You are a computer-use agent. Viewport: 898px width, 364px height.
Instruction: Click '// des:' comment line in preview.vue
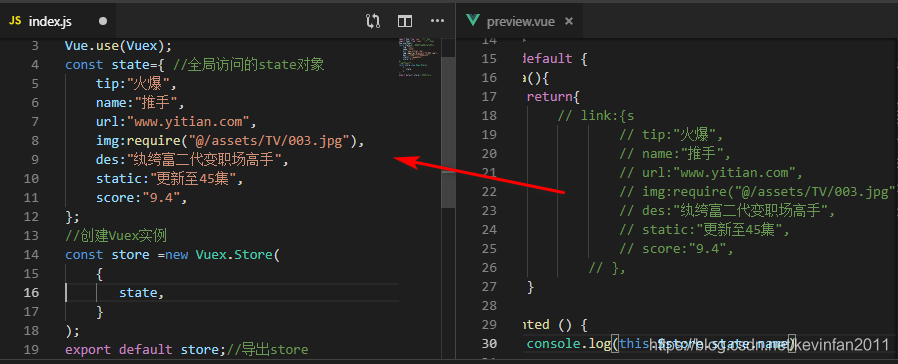(727, 211)
